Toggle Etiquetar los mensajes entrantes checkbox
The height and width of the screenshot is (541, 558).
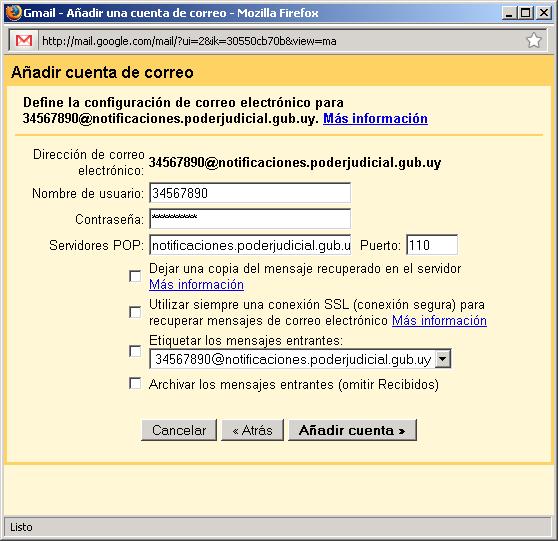tap(135, 351)
